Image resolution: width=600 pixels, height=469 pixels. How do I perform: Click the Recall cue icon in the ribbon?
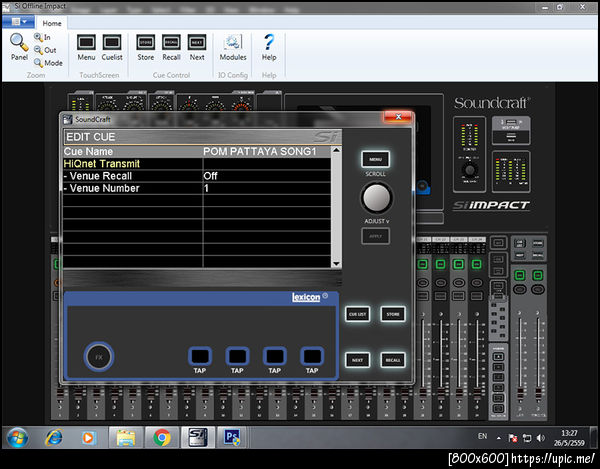(x=171, y=43)
